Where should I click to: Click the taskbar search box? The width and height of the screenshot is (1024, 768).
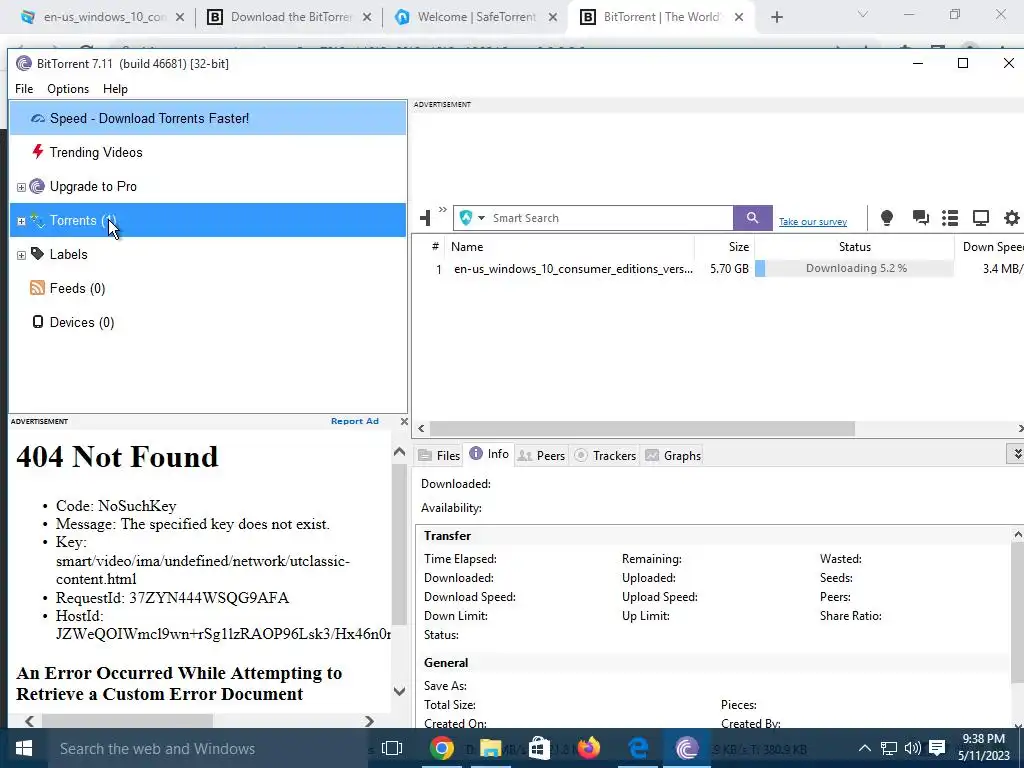click(x=208, y=748)
